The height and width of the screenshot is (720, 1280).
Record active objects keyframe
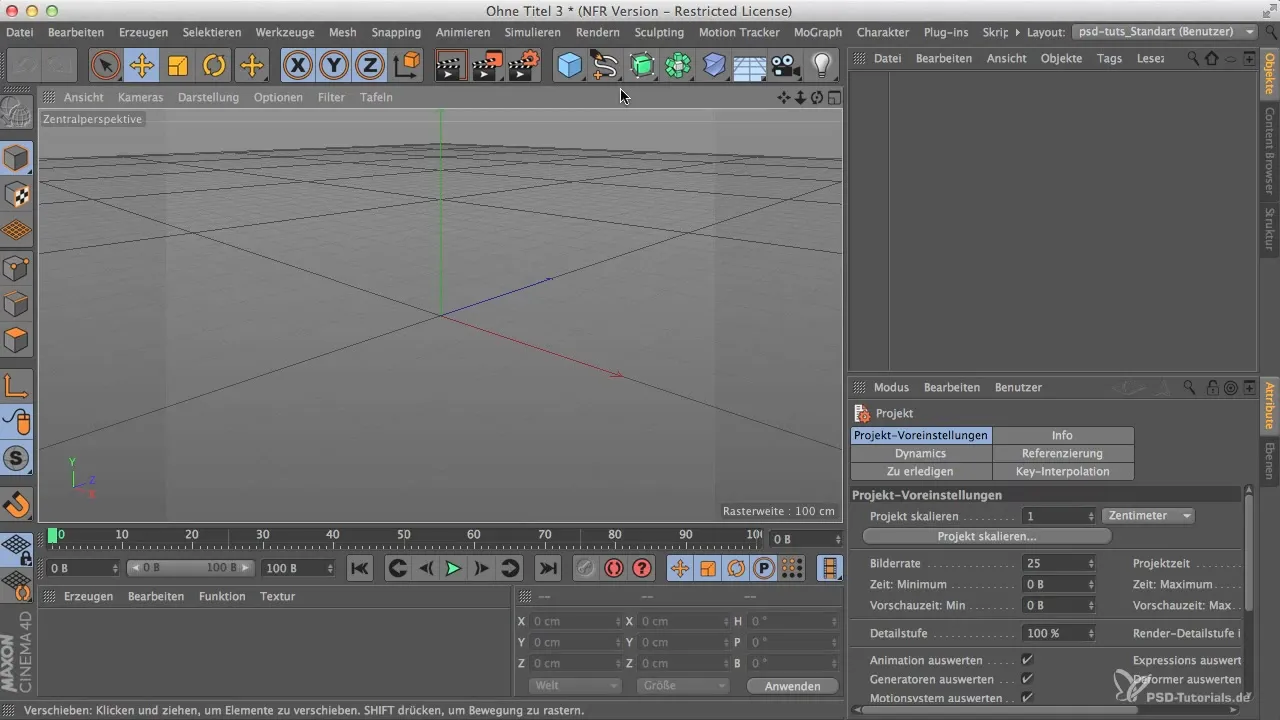[585, 568]
